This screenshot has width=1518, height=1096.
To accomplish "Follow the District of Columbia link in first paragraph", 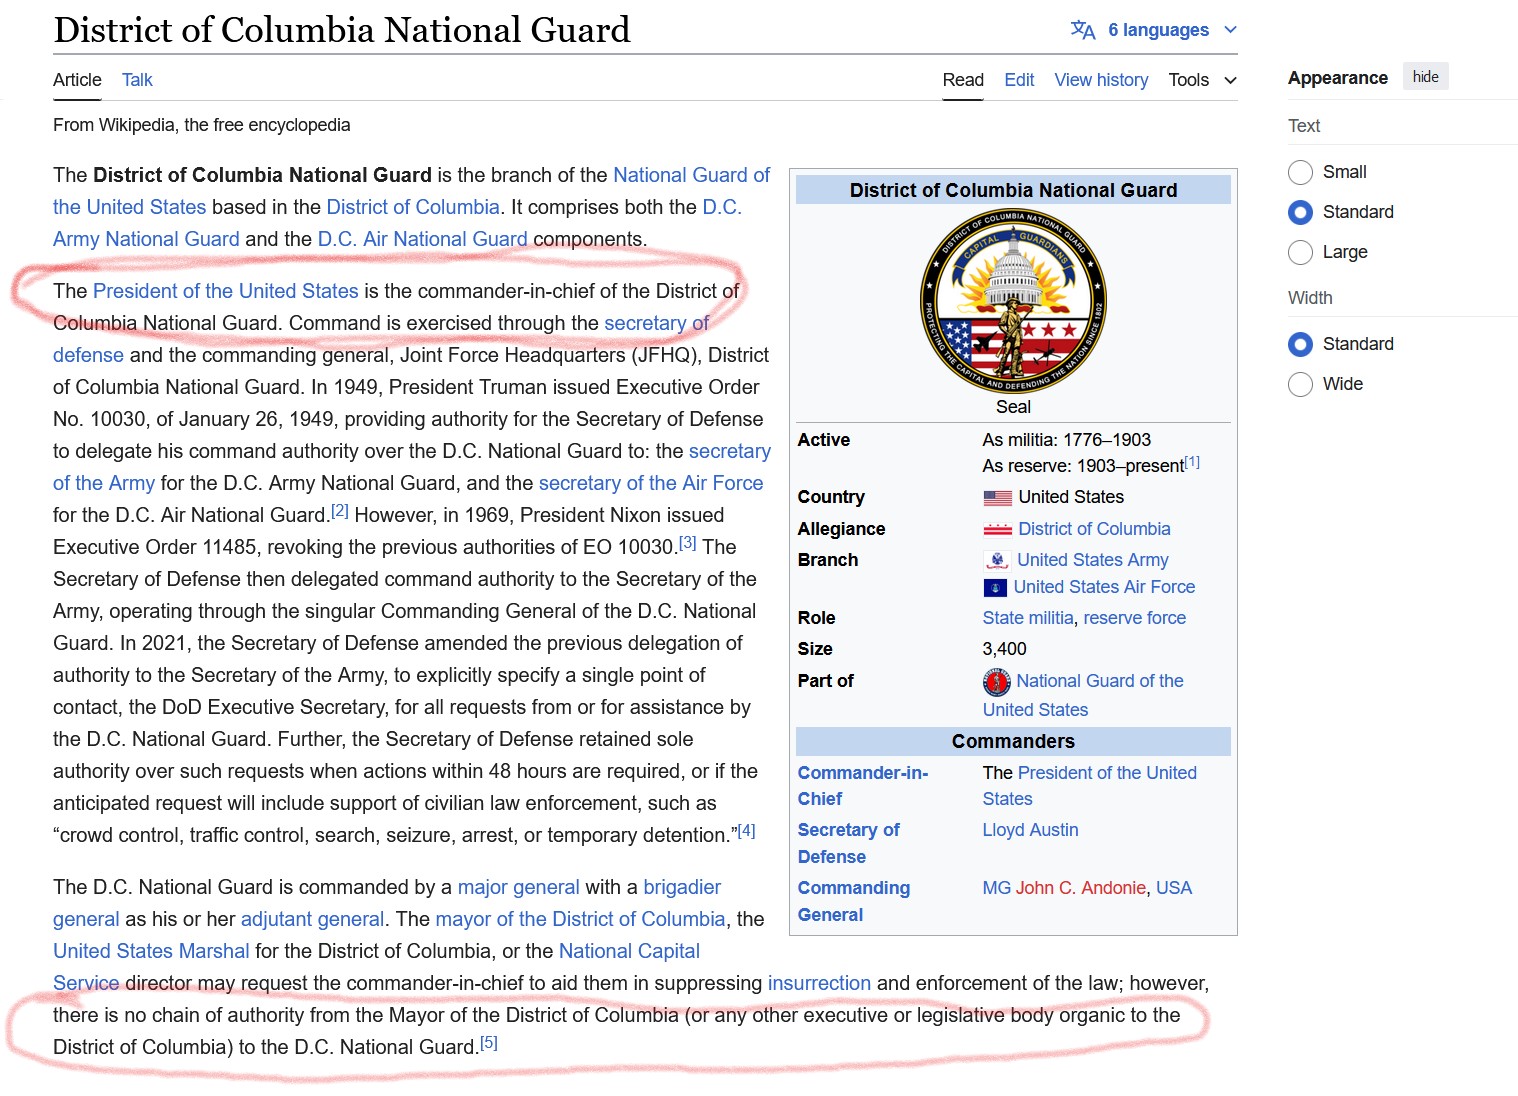I will click(413, 207).
